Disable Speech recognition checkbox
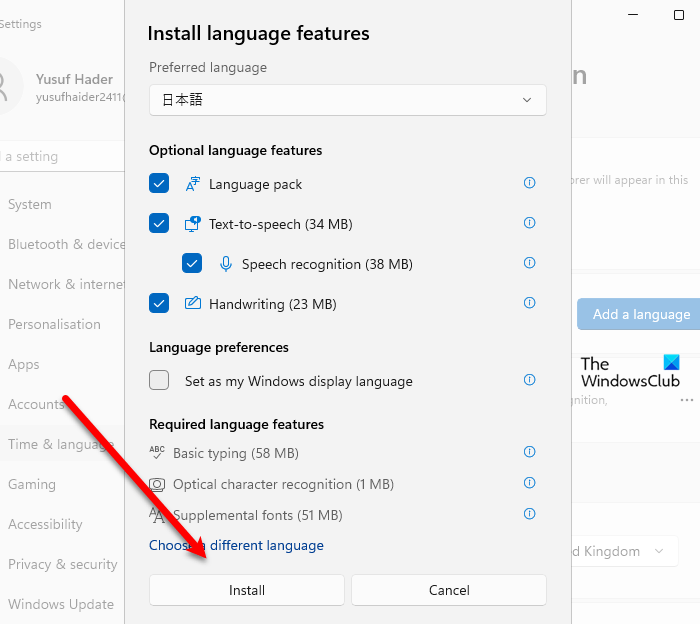Image resolution: width=700 pixels, height=624 pixels. click(x=192, y=263)
